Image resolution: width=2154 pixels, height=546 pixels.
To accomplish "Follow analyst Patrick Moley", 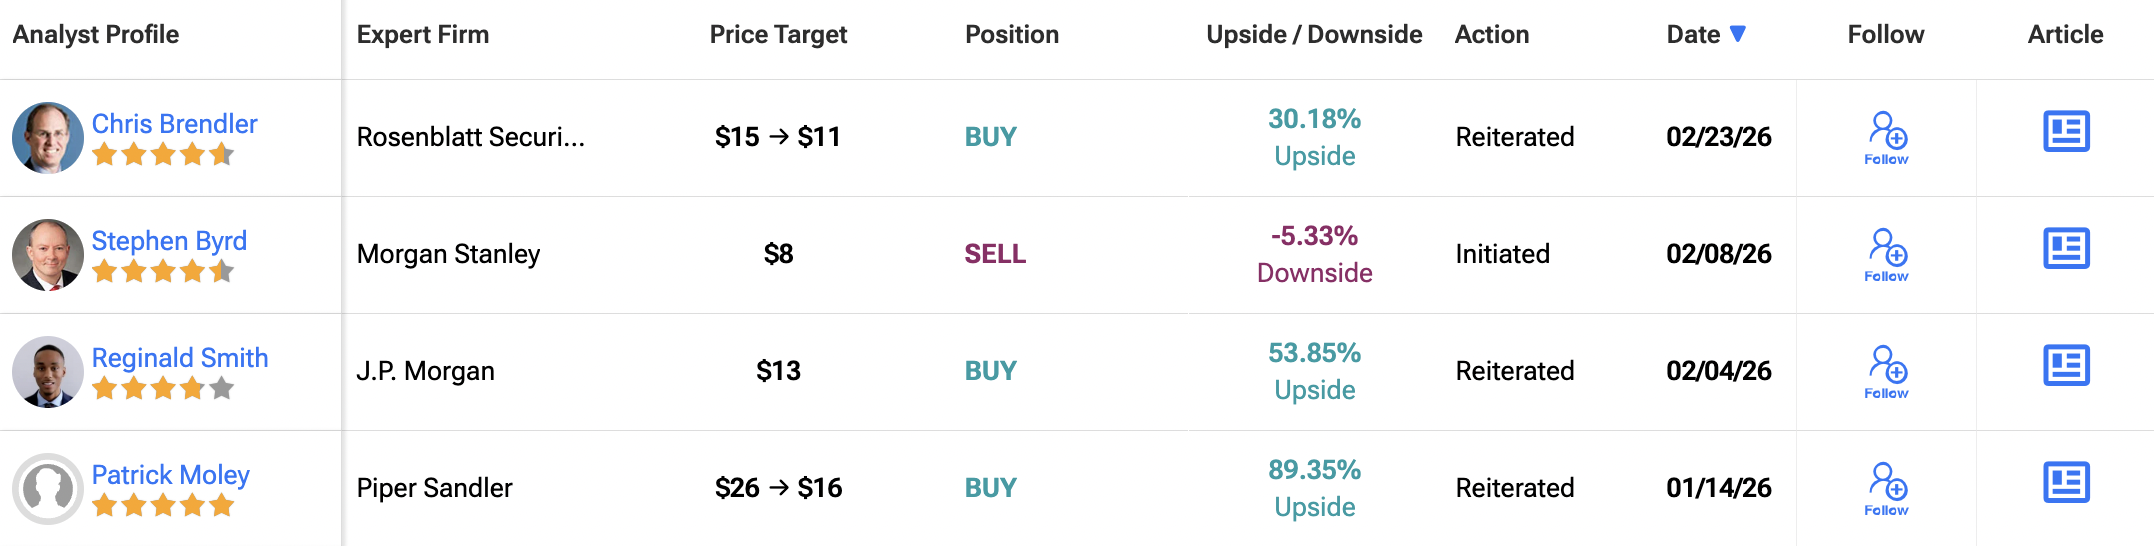I will (1886, 489).
